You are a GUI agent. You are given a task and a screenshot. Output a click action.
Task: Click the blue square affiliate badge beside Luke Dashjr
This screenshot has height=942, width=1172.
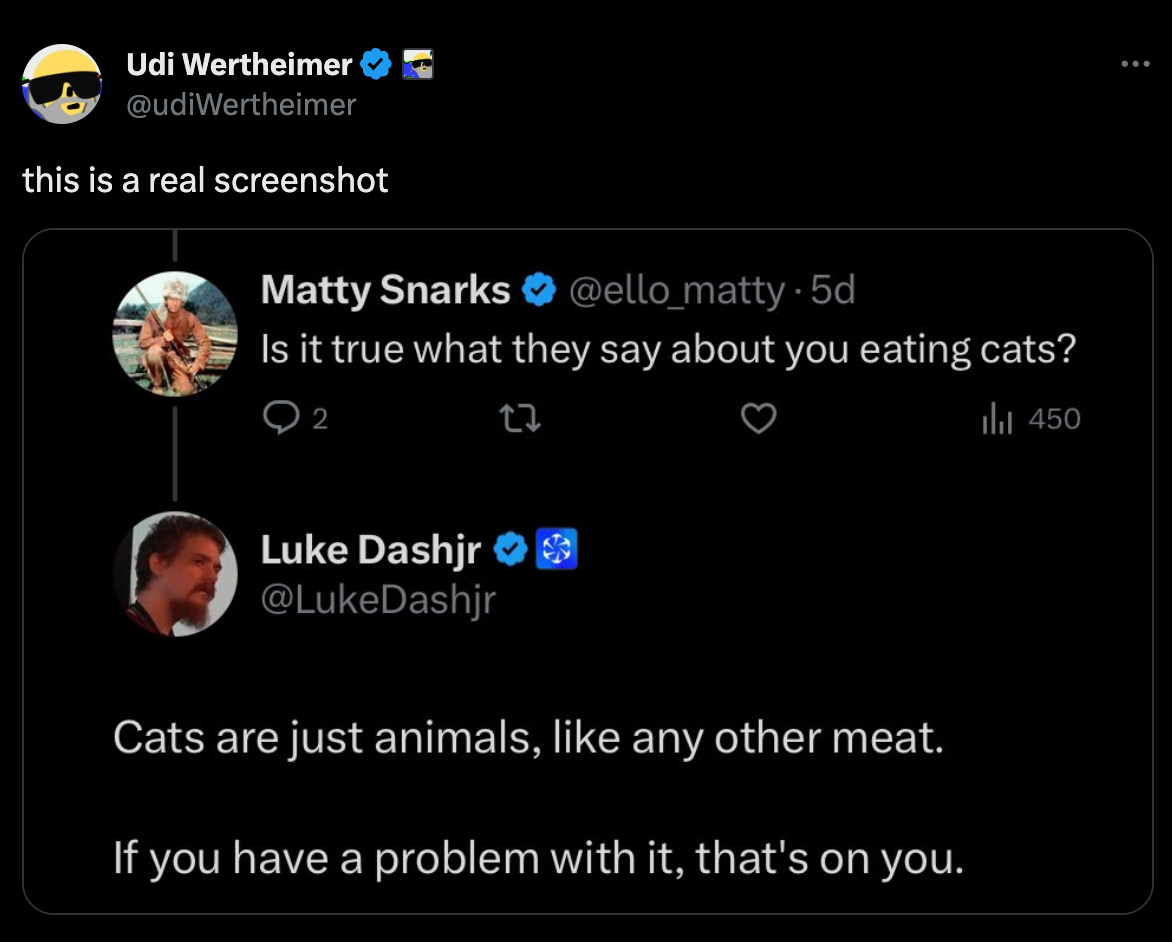(559, 549)
